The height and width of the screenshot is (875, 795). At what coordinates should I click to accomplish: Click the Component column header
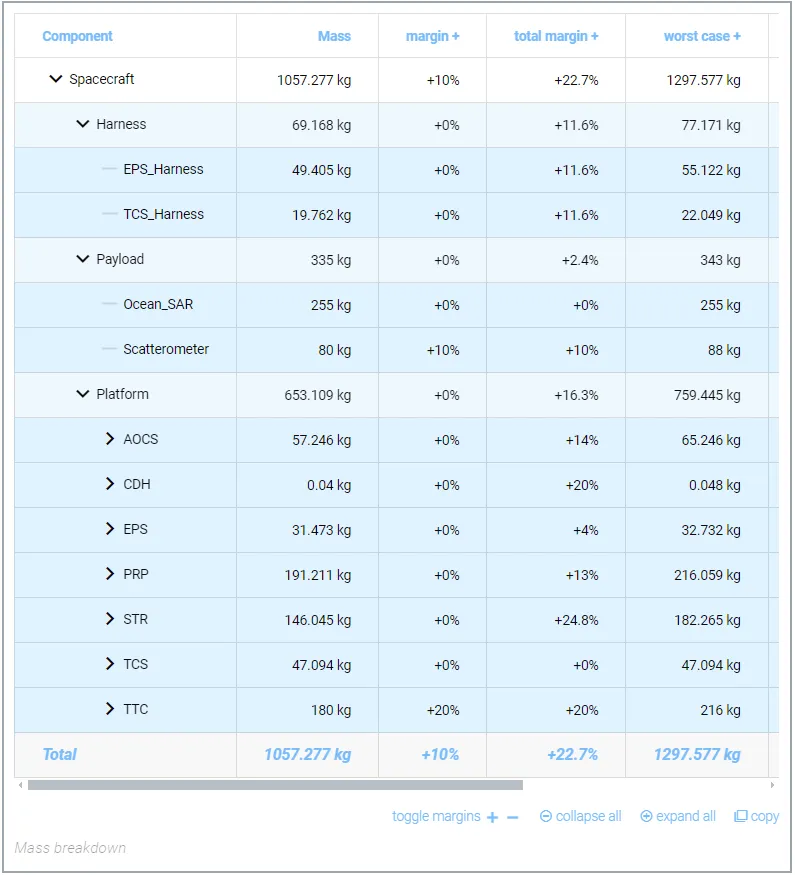pos(77,36)
